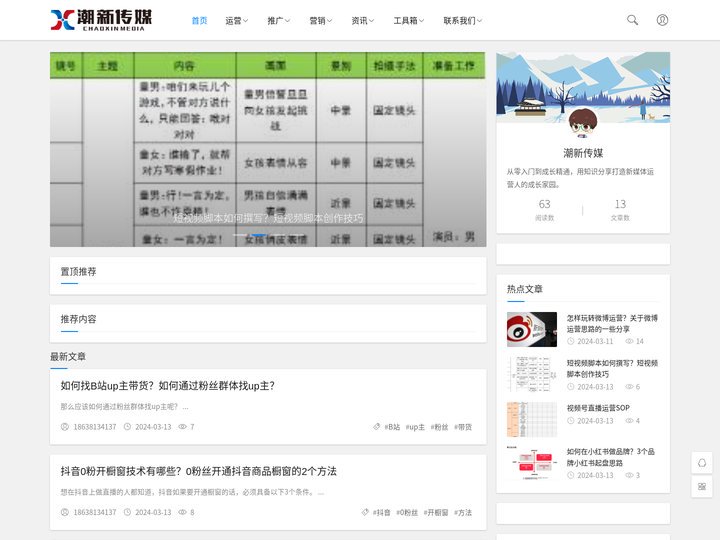
Task: Click the 推荐内容 section heading
Action: pos(79,319)
